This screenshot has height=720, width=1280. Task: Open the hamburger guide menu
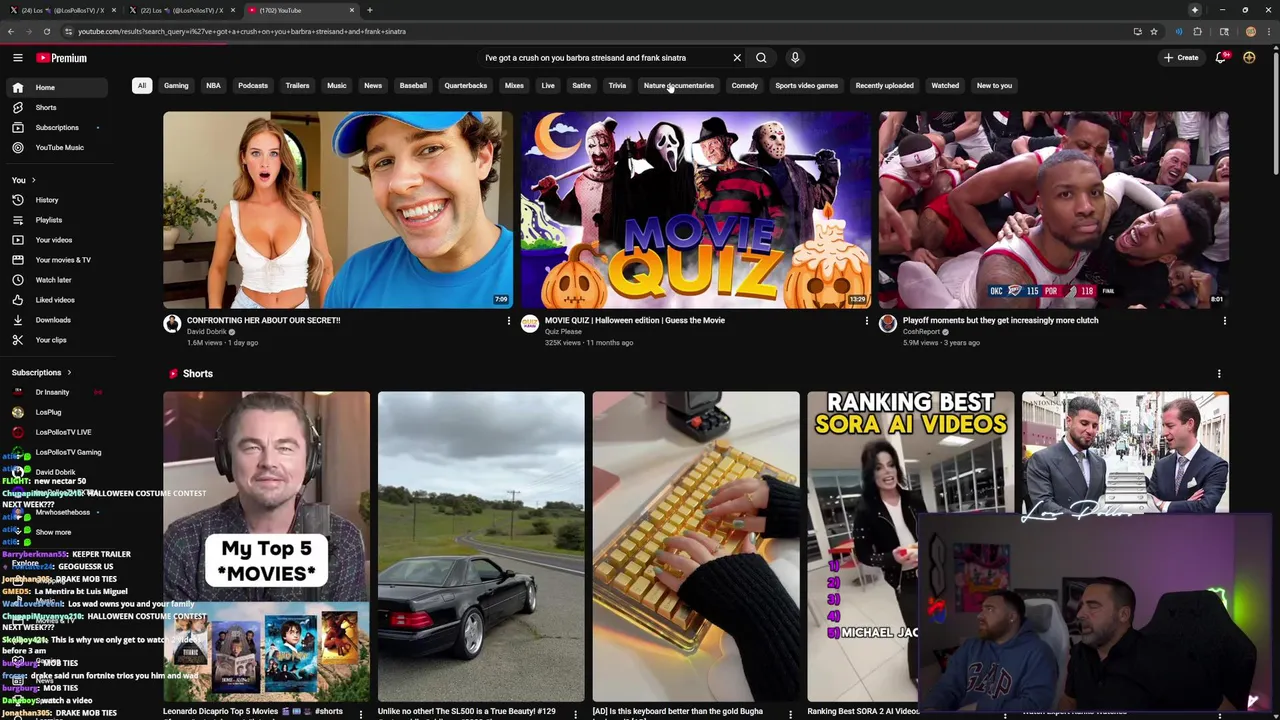click(17, 58)
